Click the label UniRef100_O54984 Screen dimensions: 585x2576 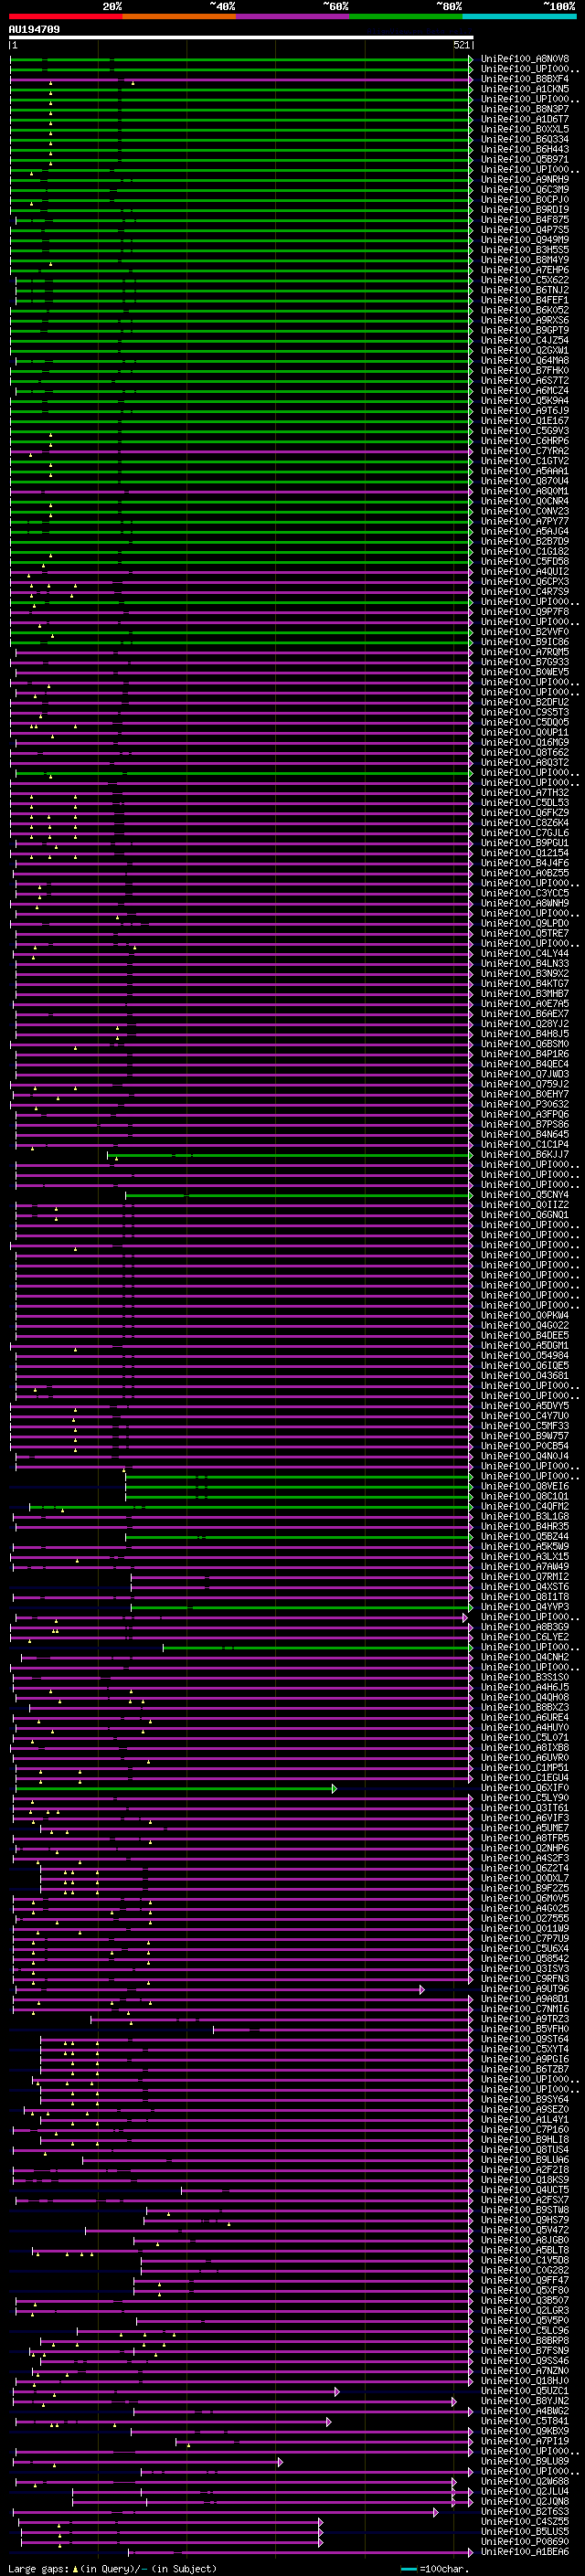525,1355
